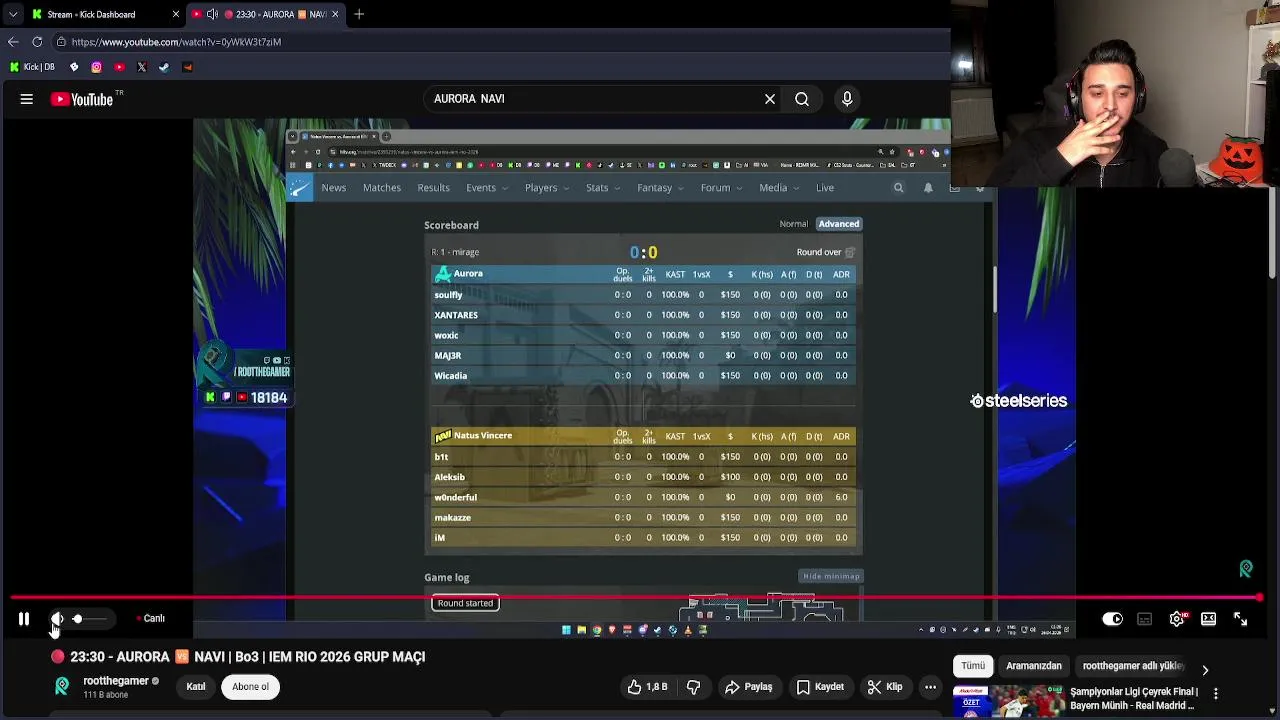
Task: Toggle Hide minimap in the game log
Action: 832,577
